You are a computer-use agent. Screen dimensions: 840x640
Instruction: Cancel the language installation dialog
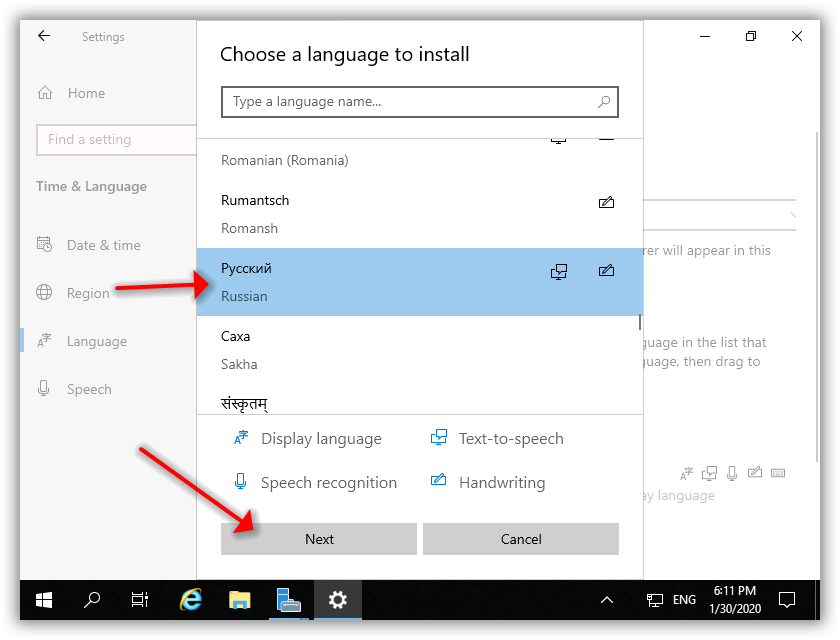[520, 539]
